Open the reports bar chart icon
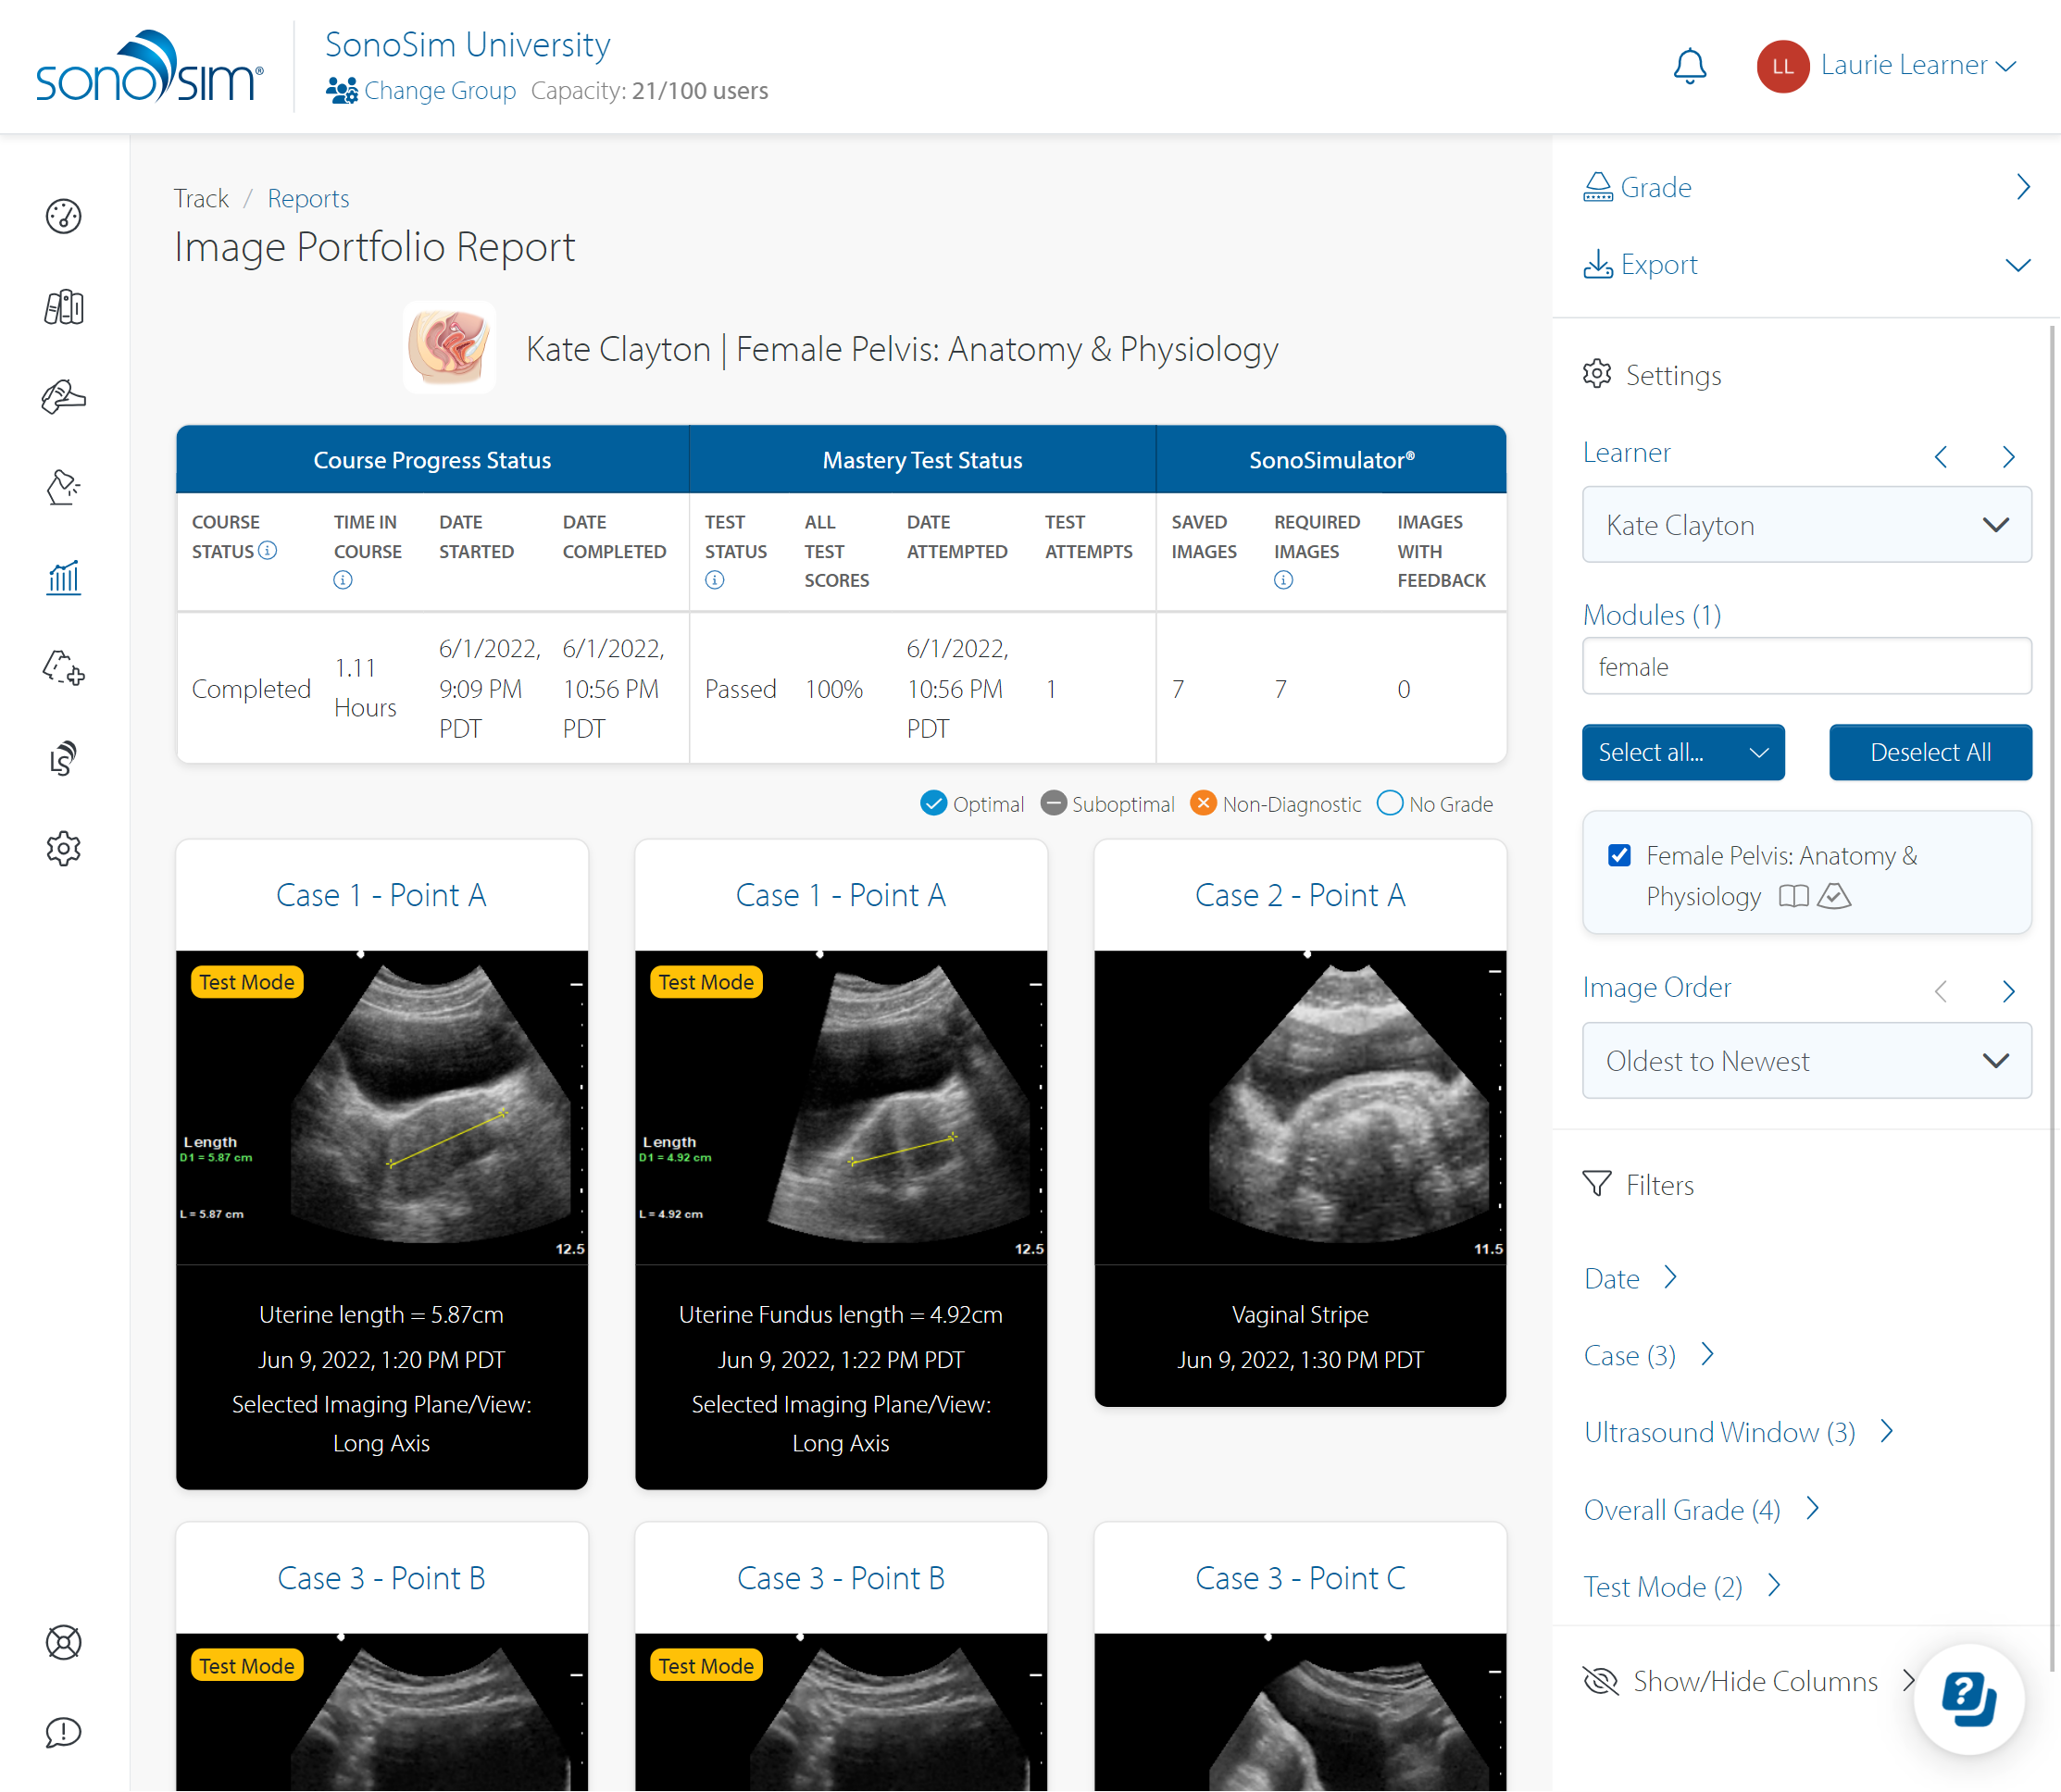 pyautogui.click(x=63, y=577)
